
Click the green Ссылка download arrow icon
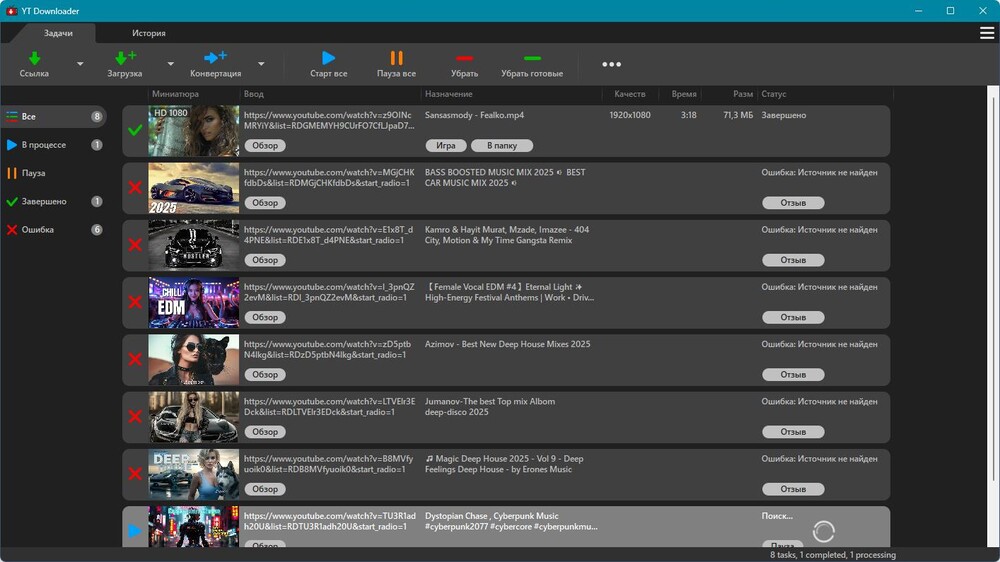point(34,58)
